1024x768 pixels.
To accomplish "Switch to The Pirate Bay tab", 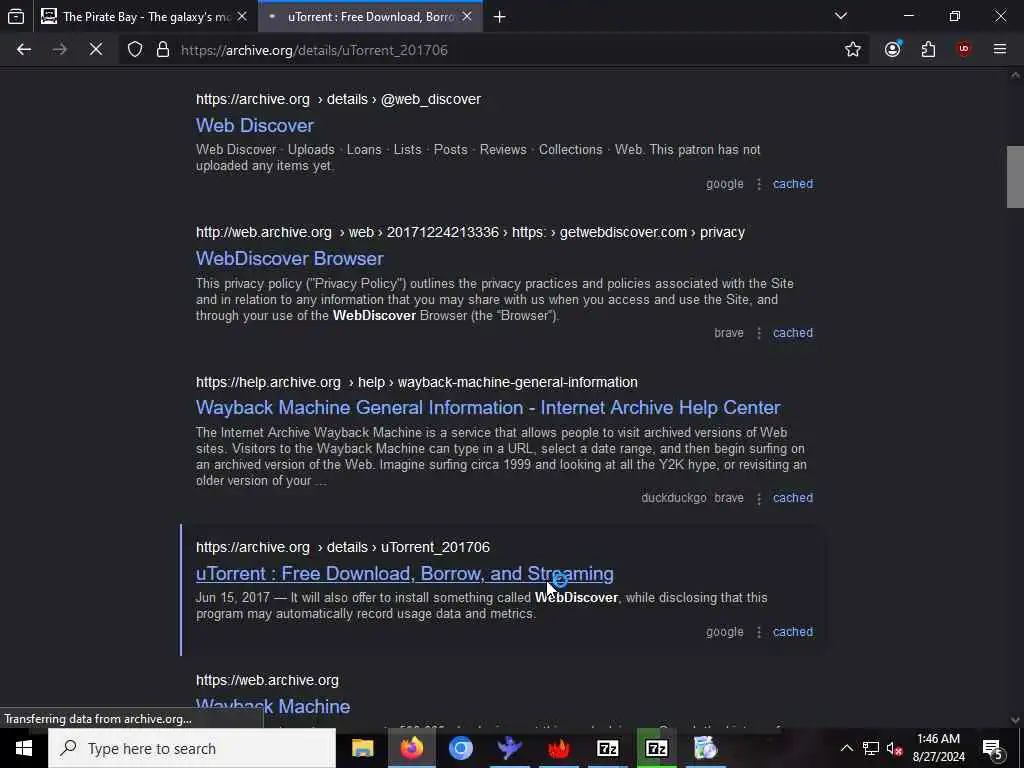I will pos(144,16).
